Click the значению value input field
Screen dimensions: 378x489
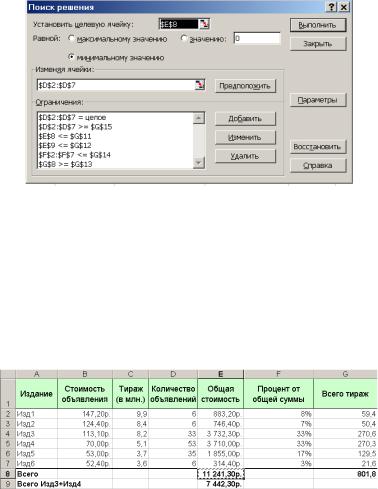[x=257, y=38]
